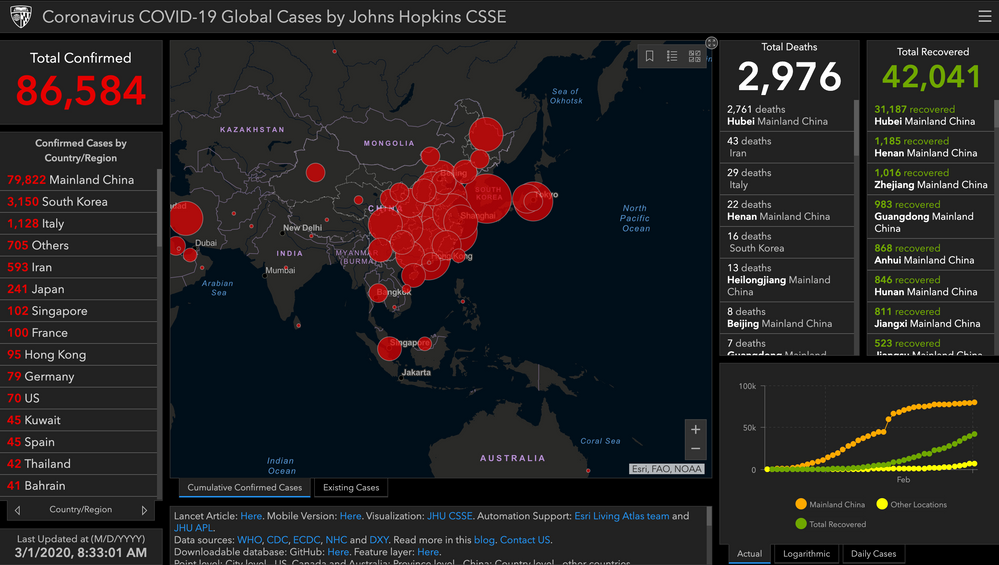Open NHC data source link
This screenshot has height=565, width=999.
click(336, 540)
